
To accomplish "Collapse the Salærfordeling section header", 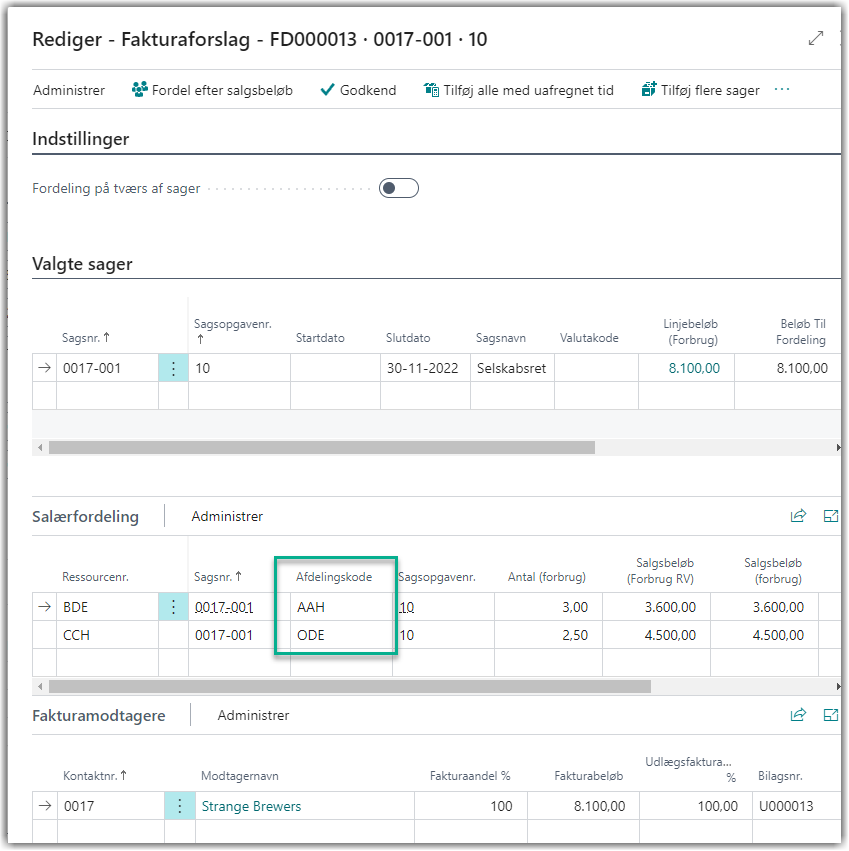I will coord(86,516).
